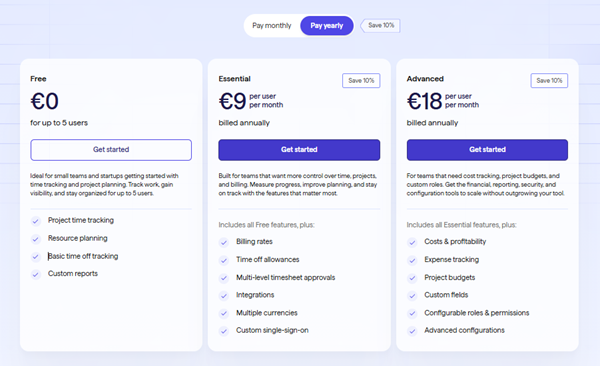The image size is (600, 366).
Task: Click 'Includes all Free features, plus:' text
Action: coord(266,225)
